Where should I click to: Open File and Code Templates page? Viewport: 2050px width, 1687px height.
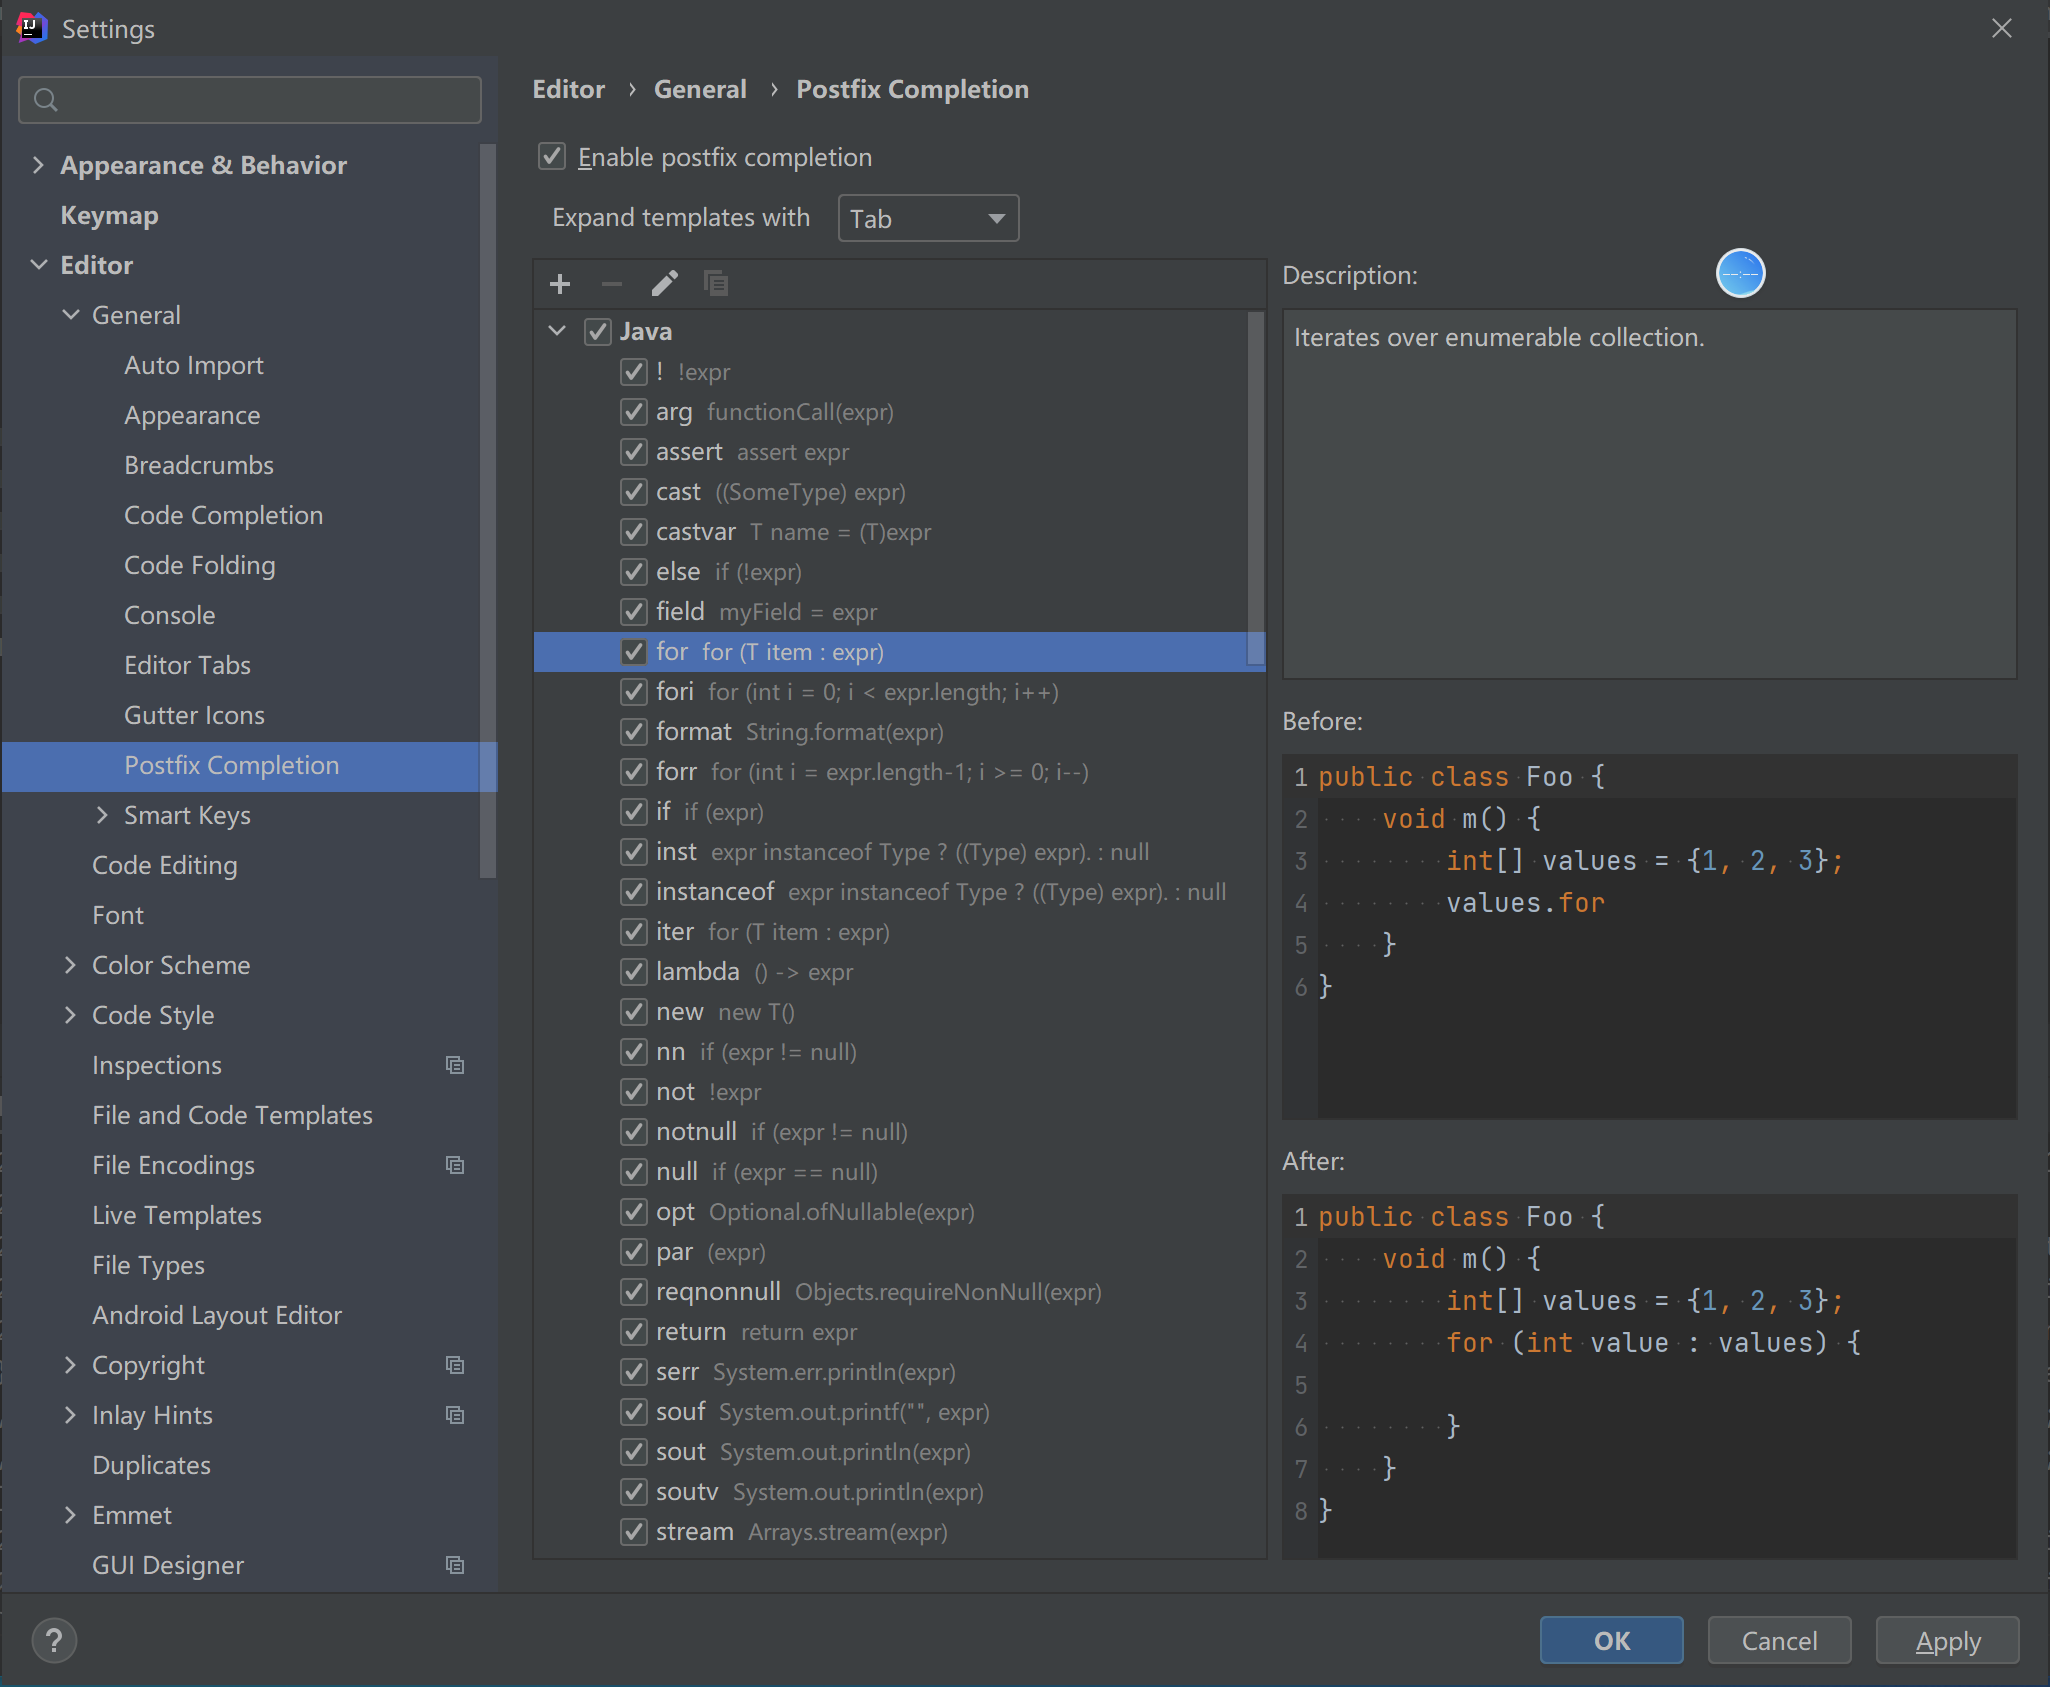(232, 1115)
